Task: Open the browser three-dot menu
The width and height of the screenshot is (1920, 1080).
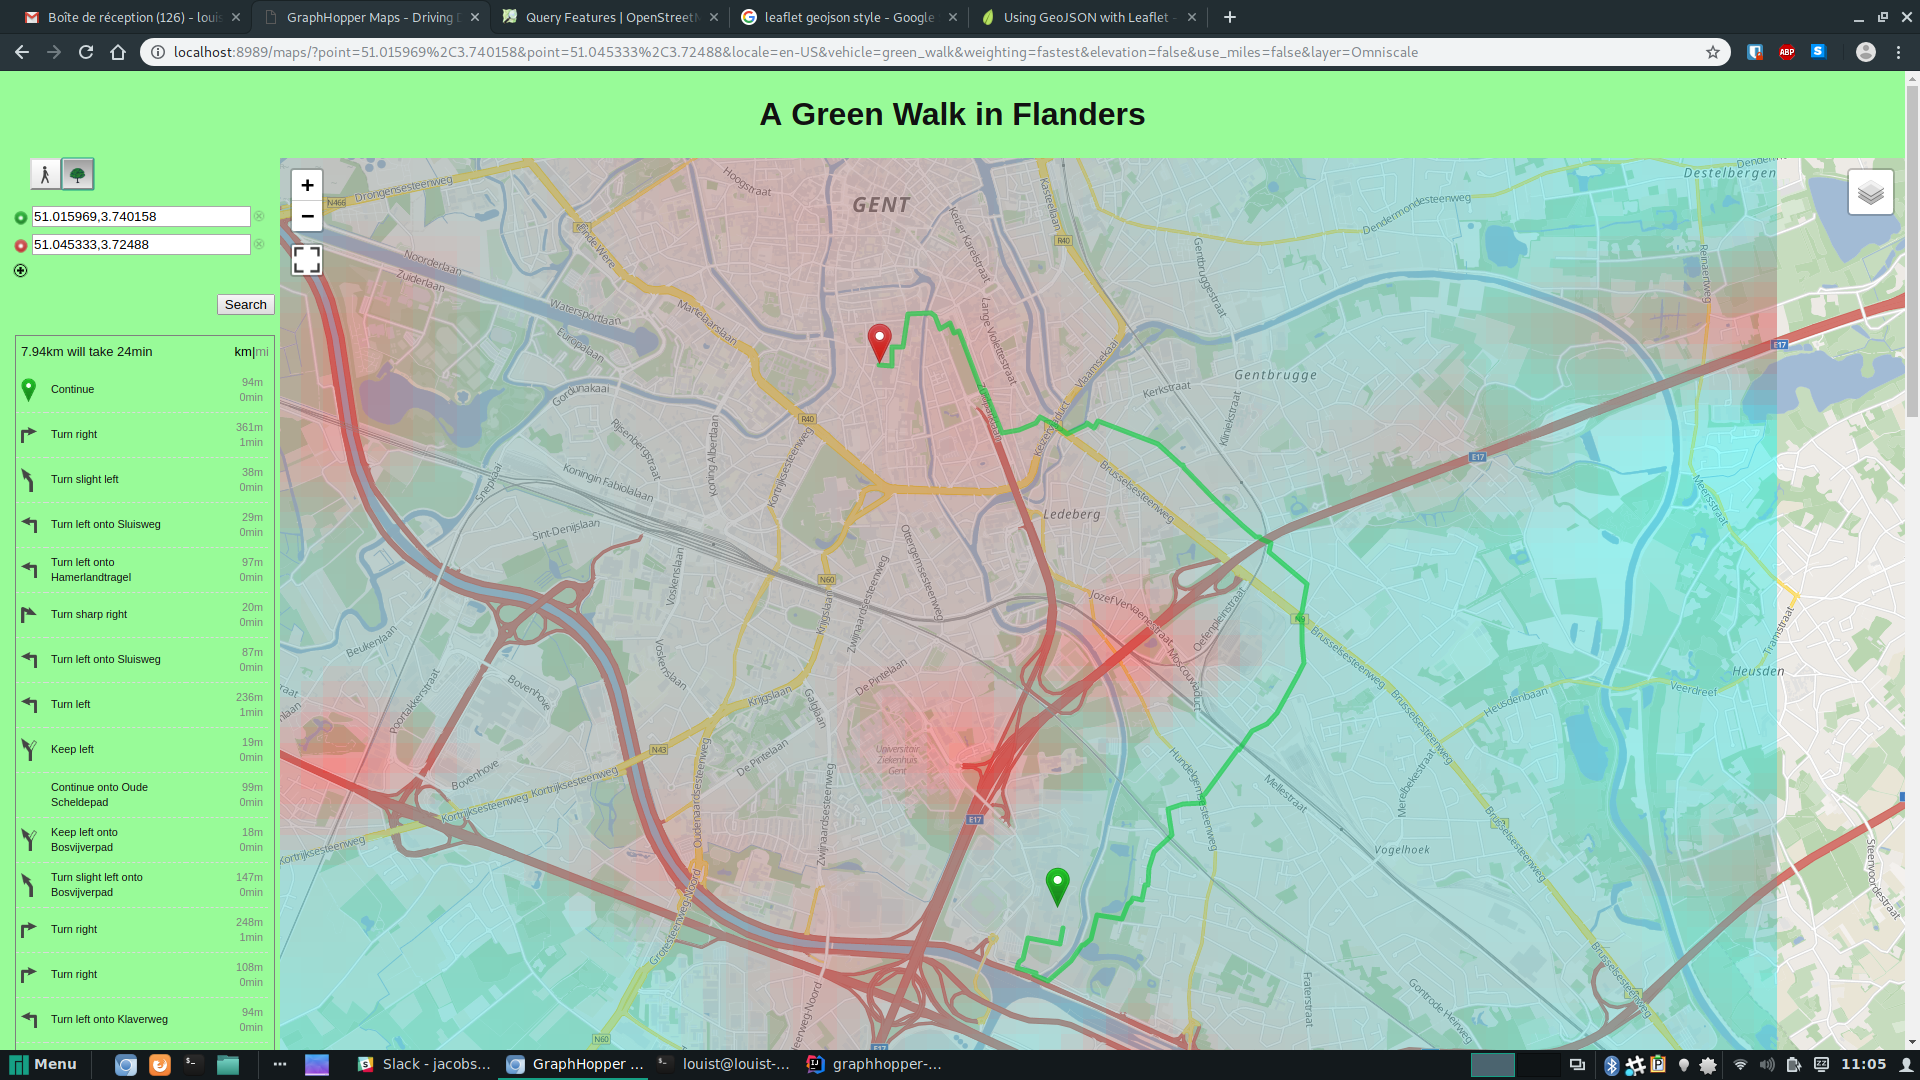Action: point(1898,52)
